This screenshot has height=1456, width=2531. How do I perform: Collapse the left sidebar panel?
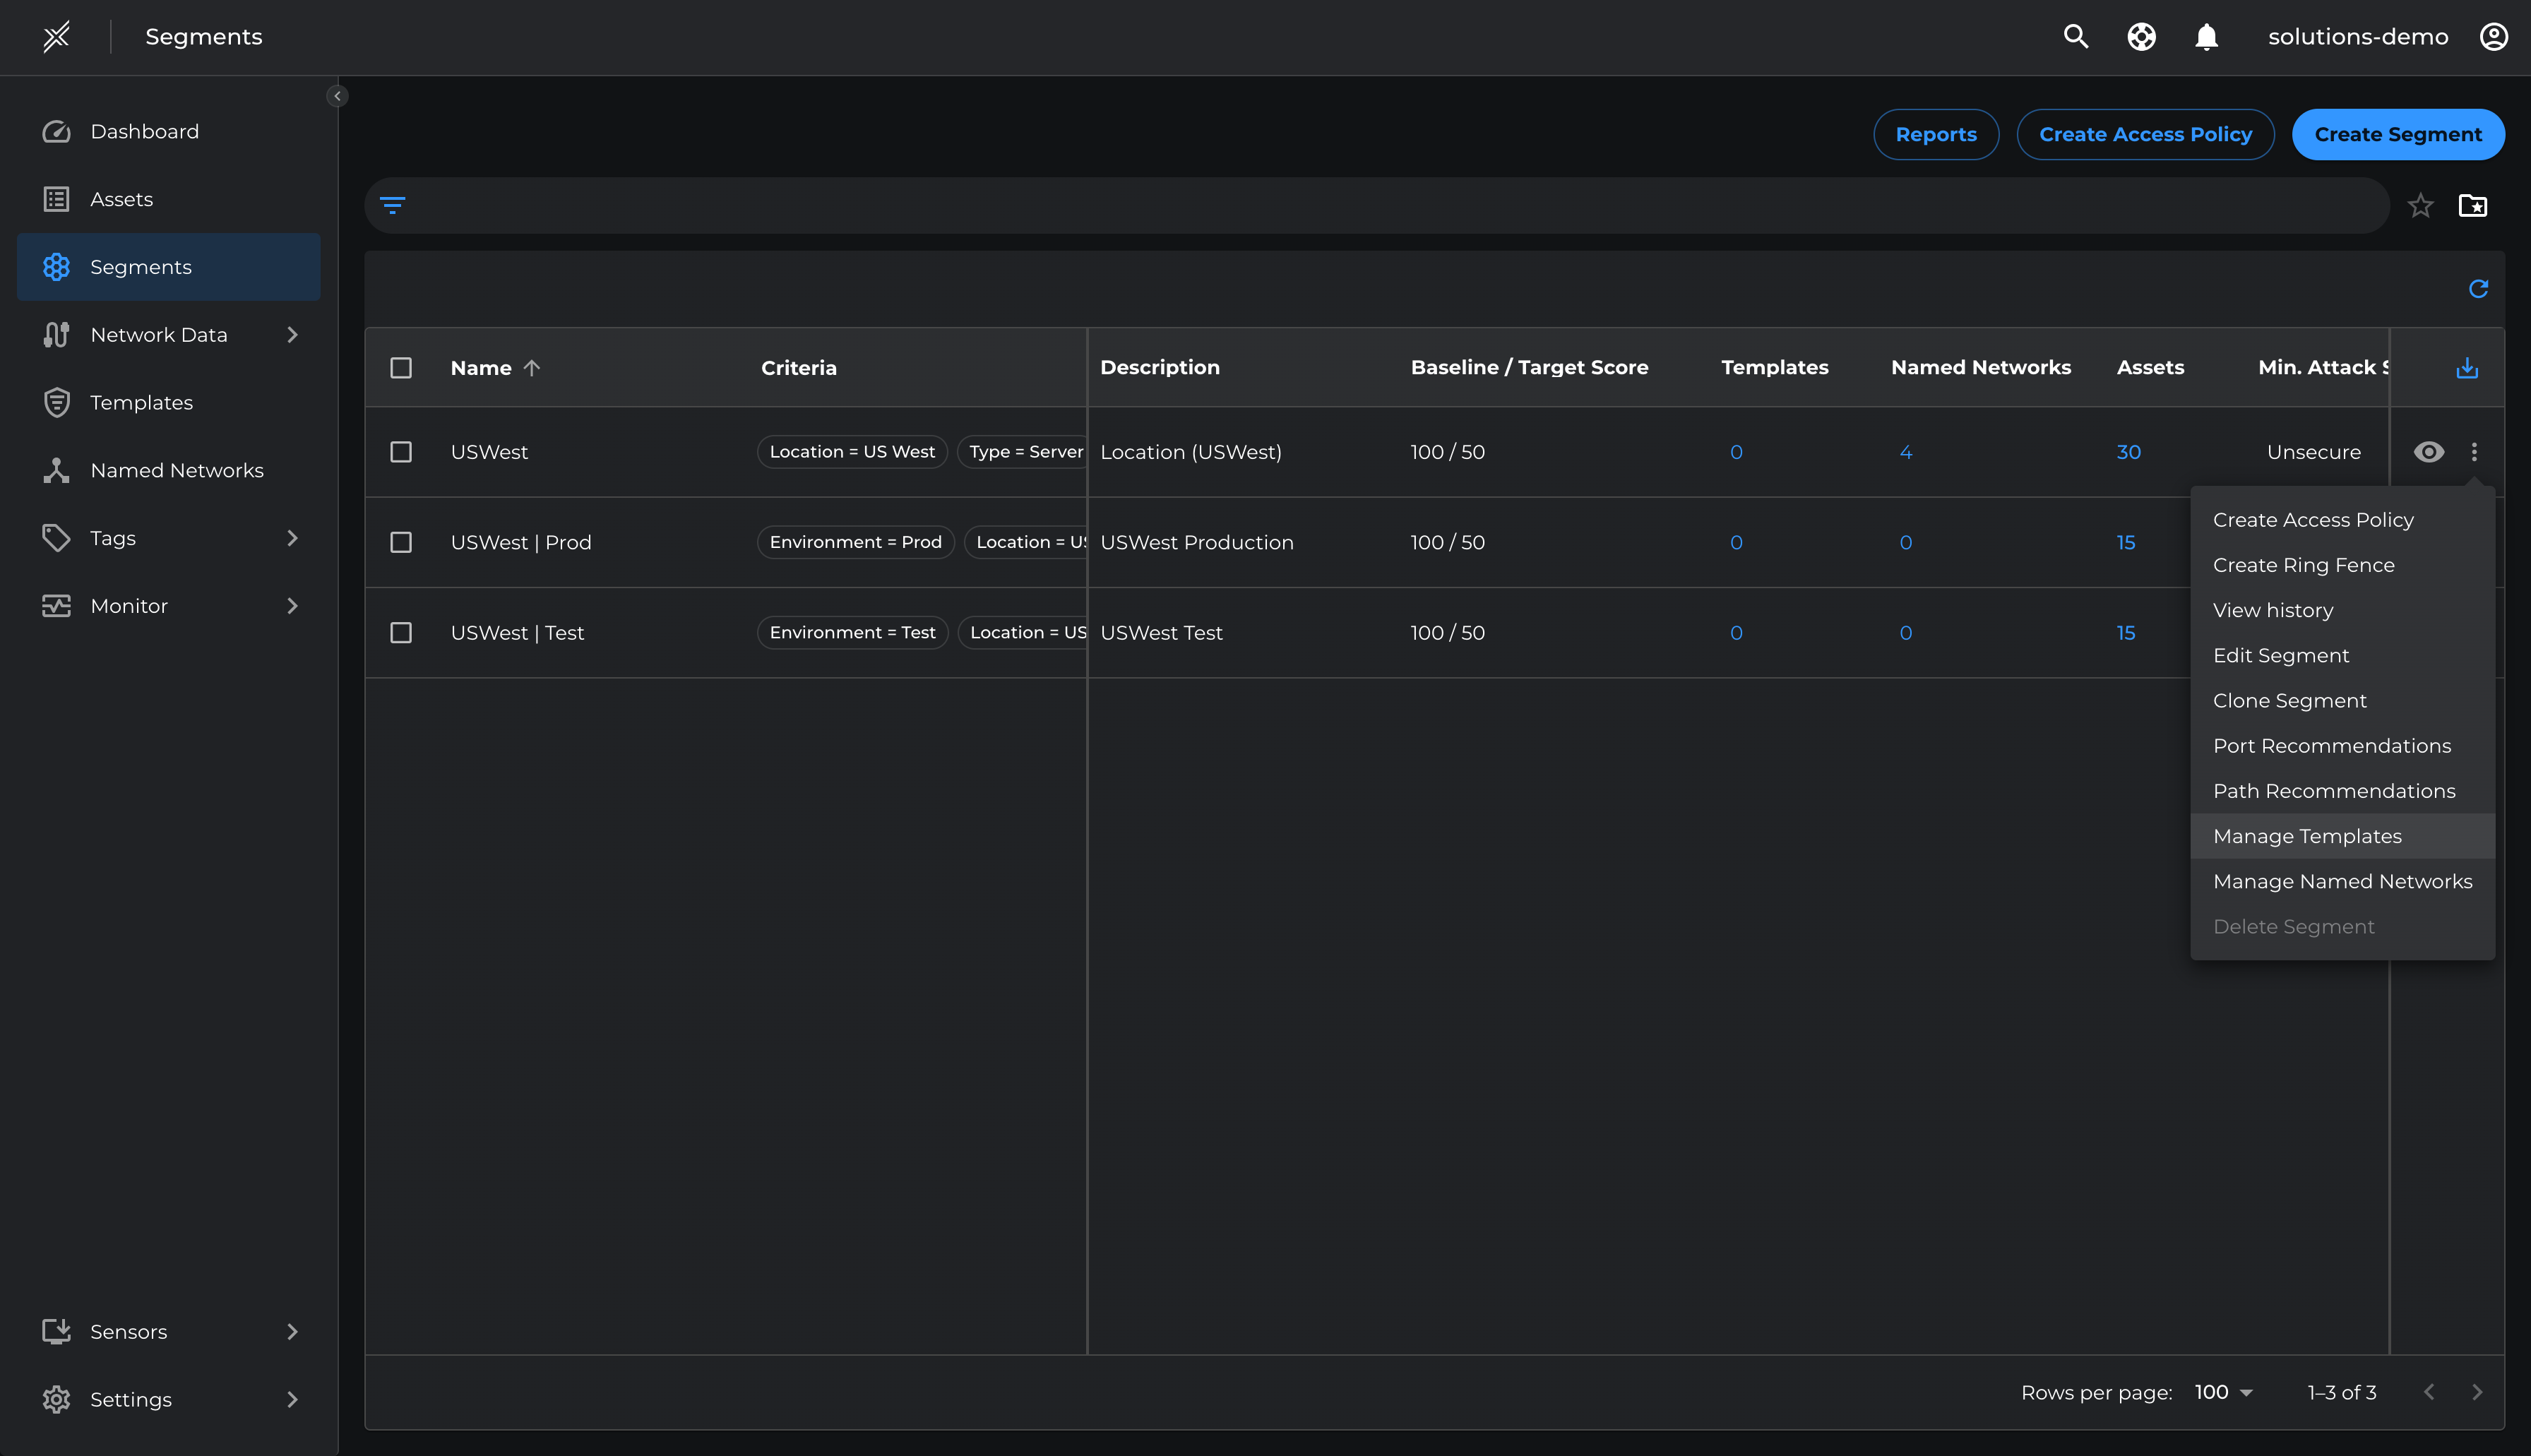[x=337, y=96]
